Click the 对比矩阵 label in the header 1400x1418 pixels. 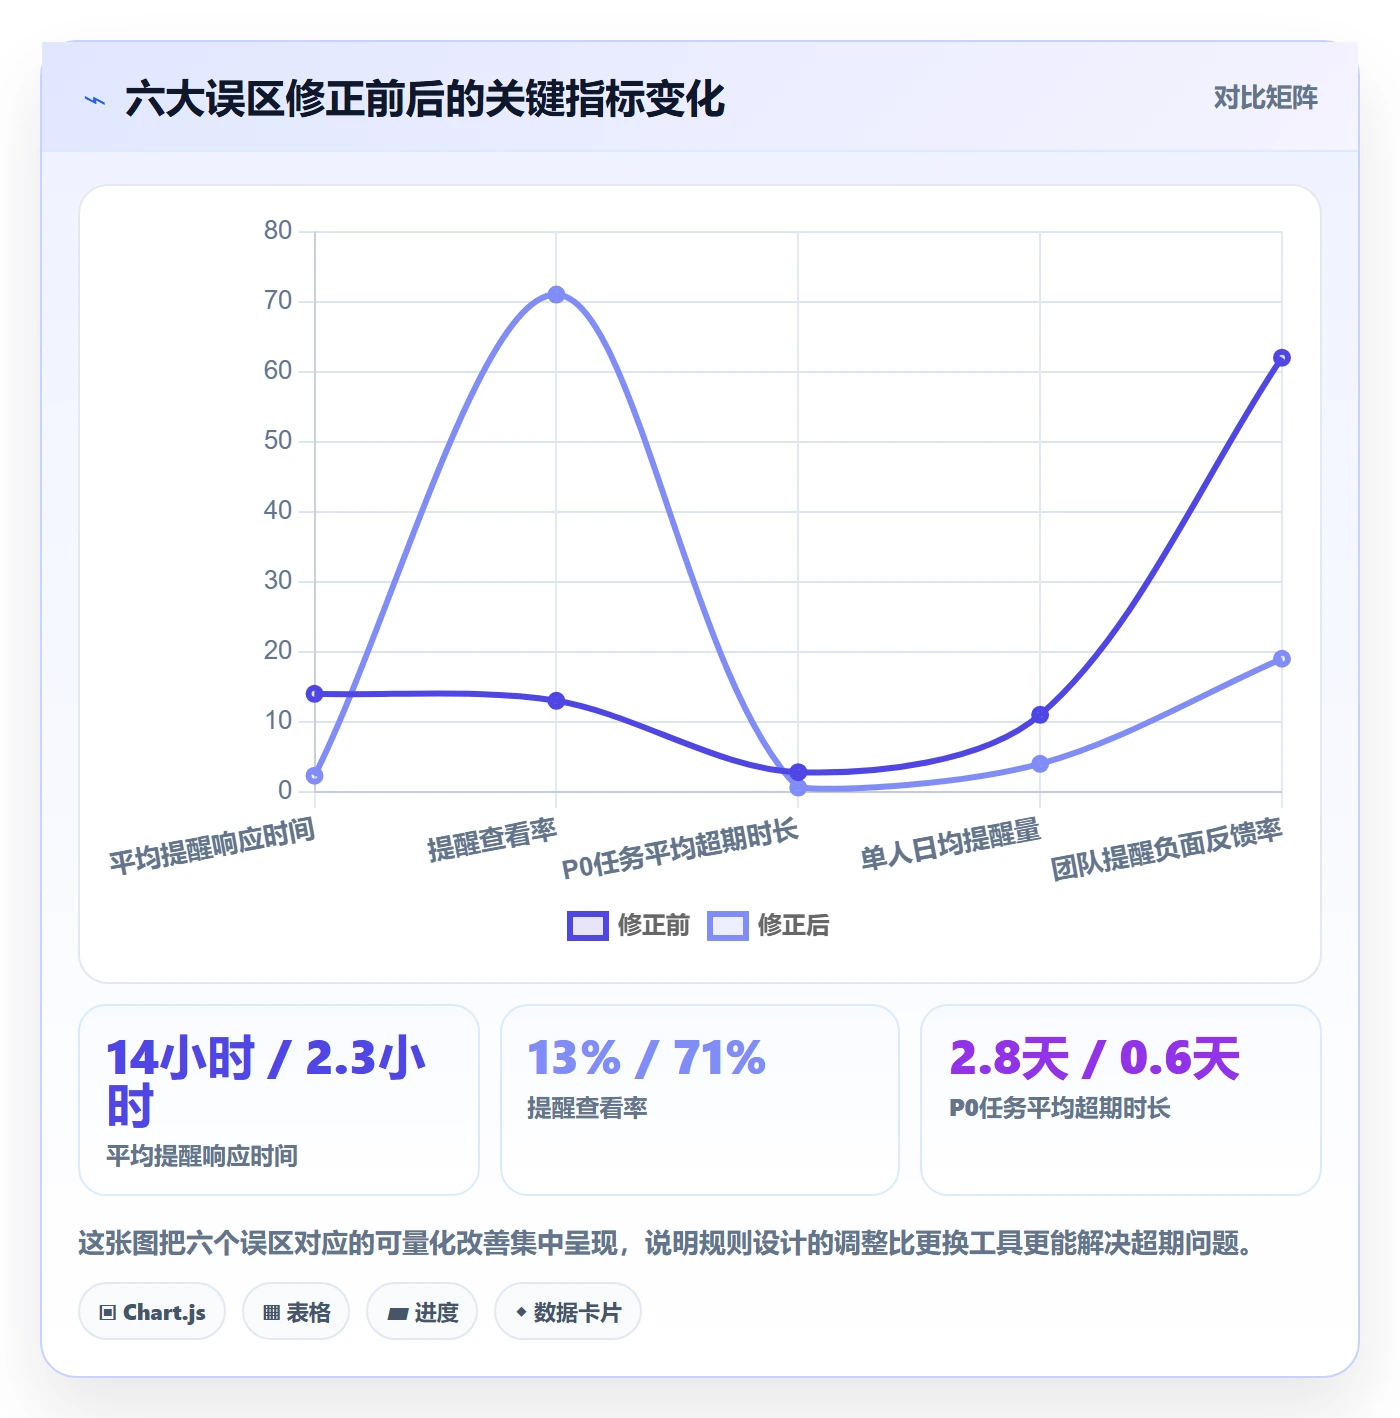click(x=1265, y=97)
